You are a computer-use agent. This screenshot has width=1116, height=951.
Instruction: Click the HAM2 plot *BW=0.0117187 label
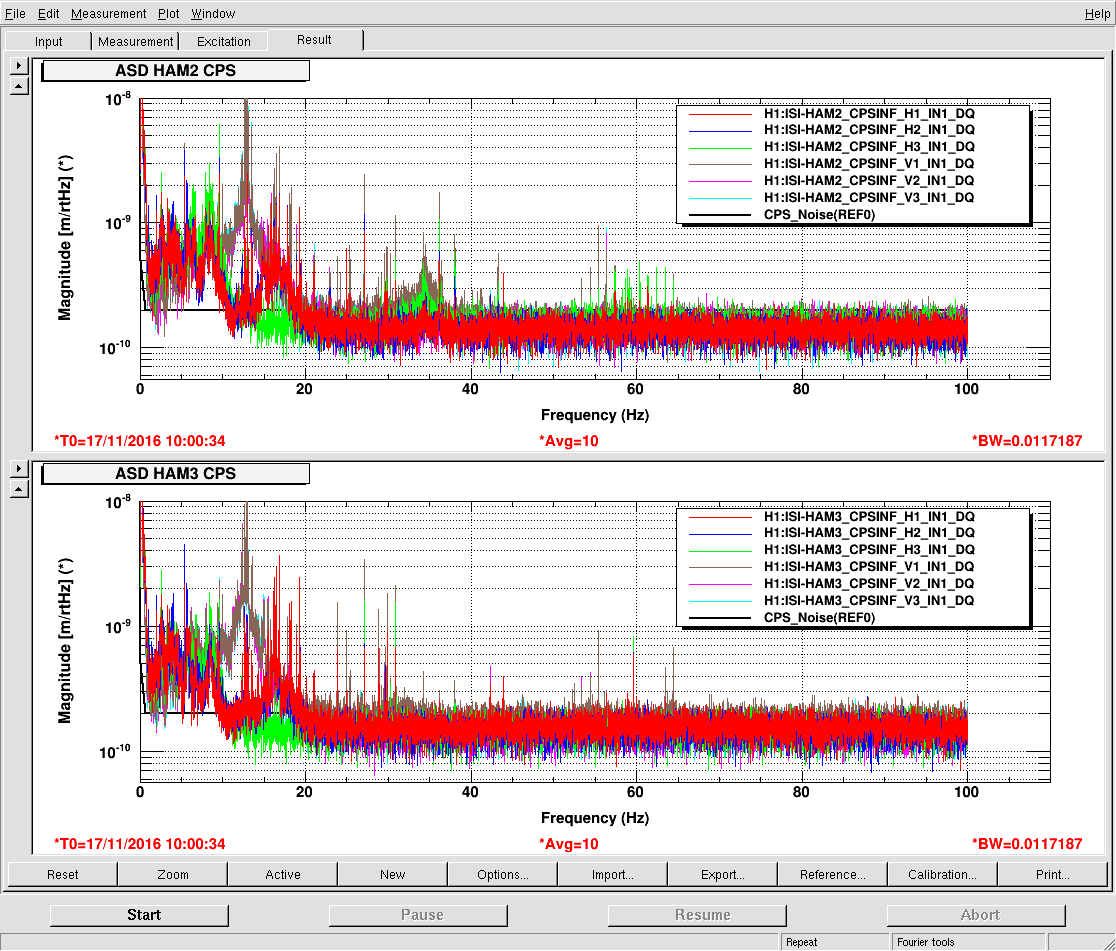[1027, 441]
